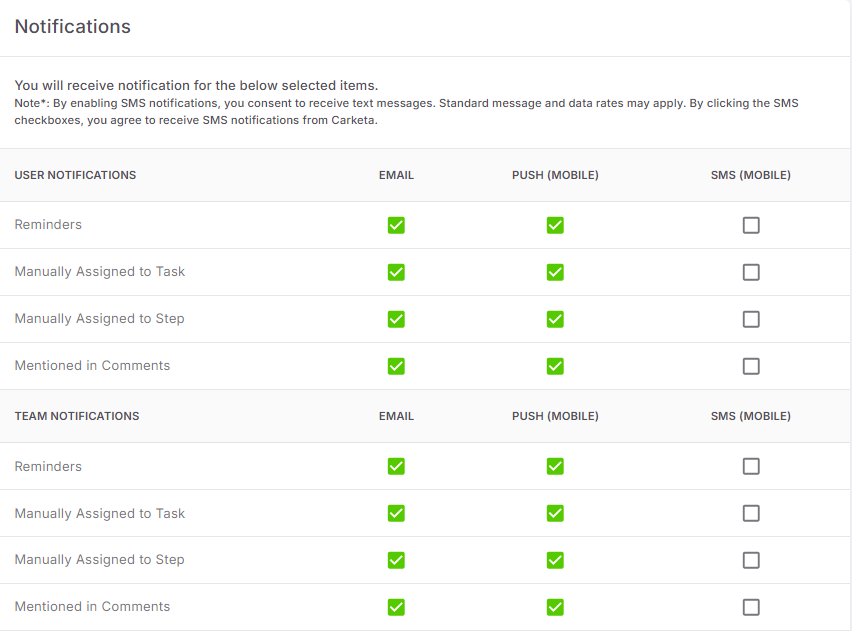This screenshot has width=852, height=631.
Task: Disable Push for Team Reminders
Action: point(555,466)
